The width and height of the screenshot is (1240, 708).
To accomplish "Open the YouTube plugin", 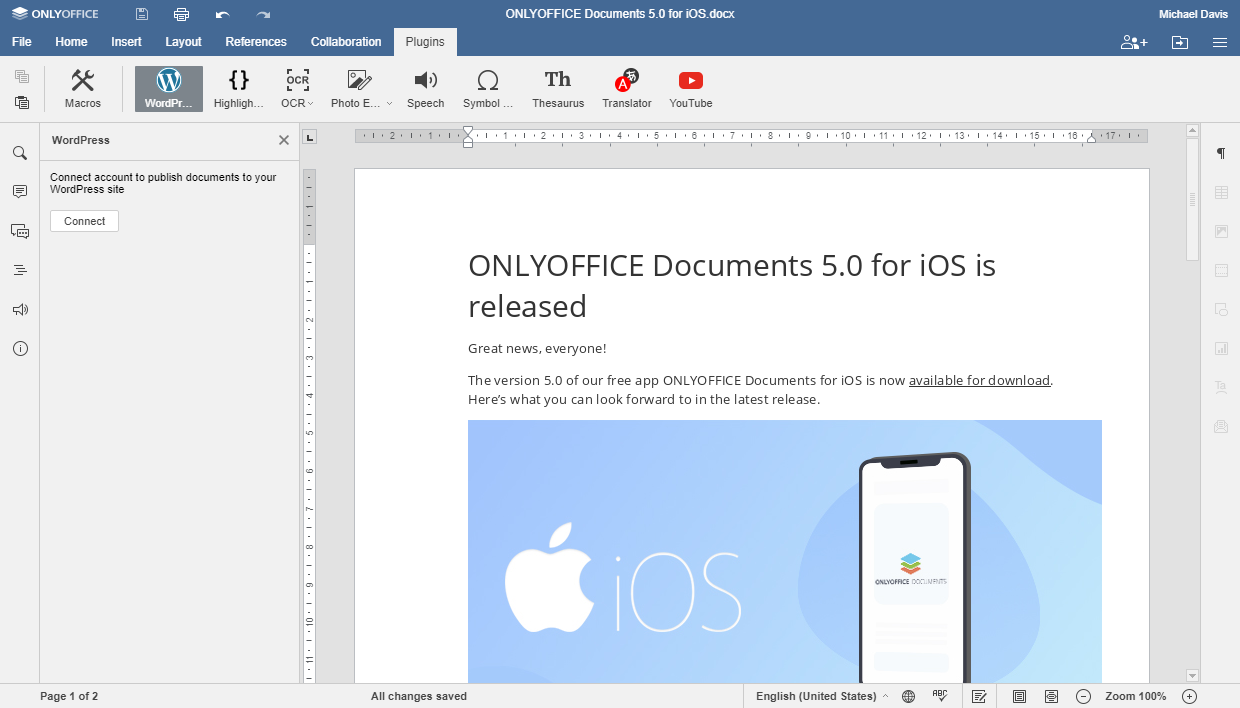I will 691,89.
